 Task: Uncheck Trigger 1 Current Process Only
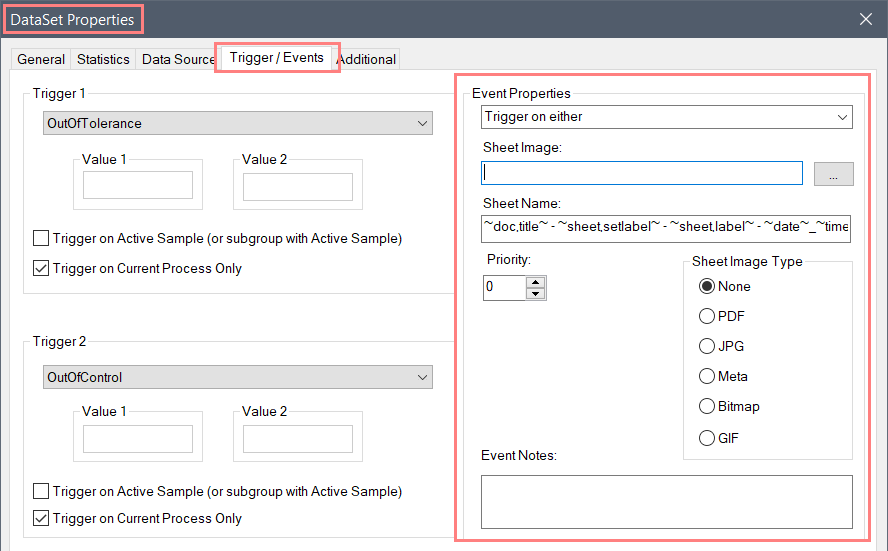tap(41, 268)
